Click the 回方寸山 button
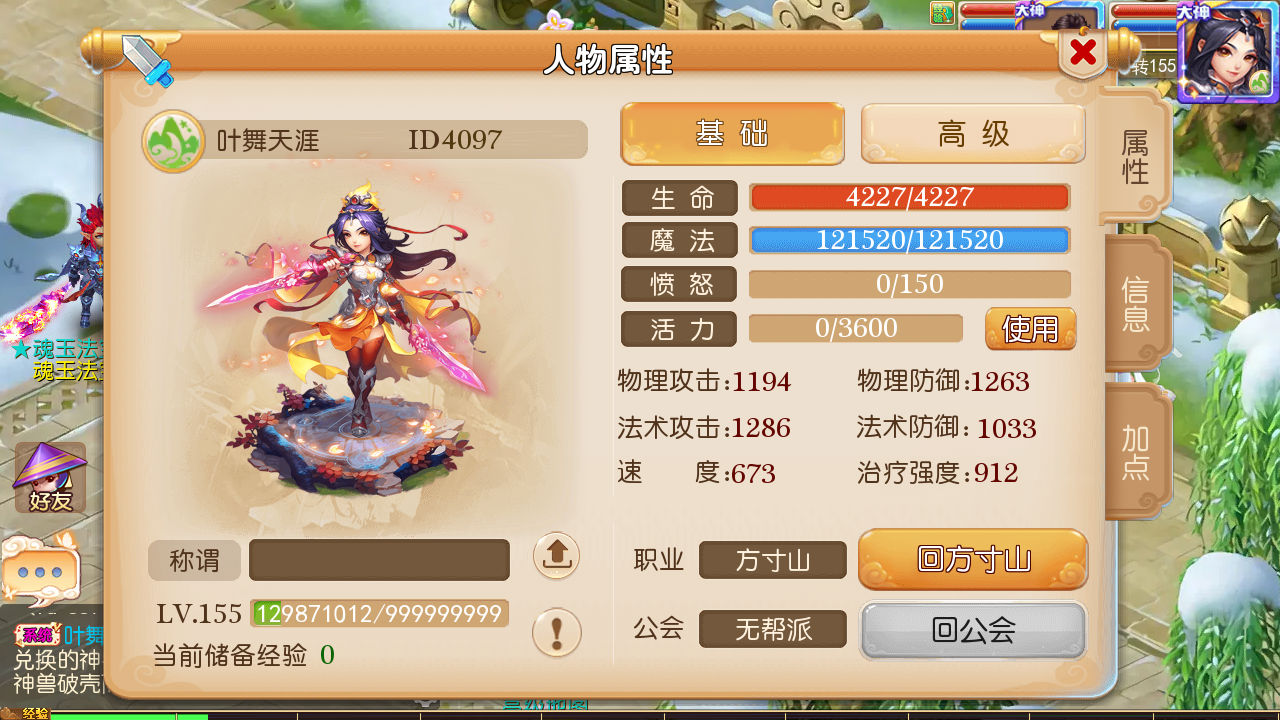 point(973,559)
